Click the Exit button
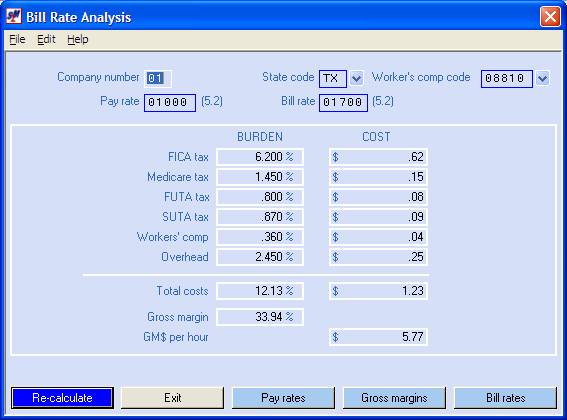This screenshot has width=567, height=420. pos(172,398)
